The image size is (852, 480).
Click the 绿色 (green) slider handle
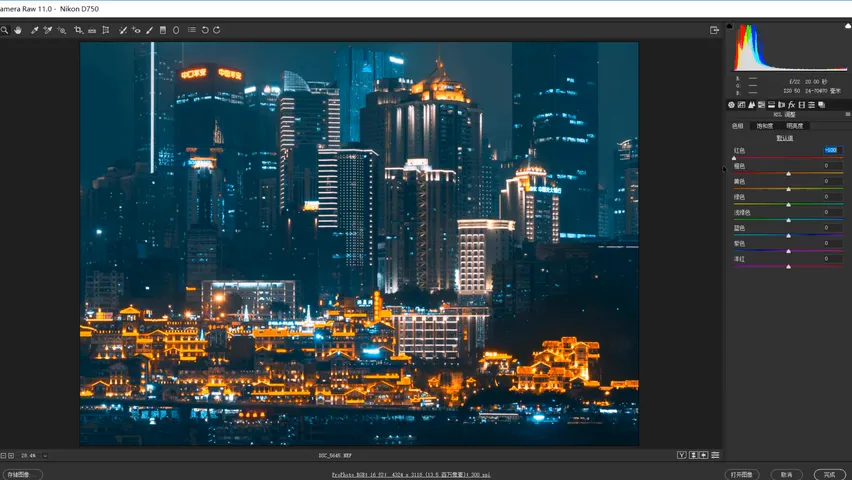click(x=788, y=204)
